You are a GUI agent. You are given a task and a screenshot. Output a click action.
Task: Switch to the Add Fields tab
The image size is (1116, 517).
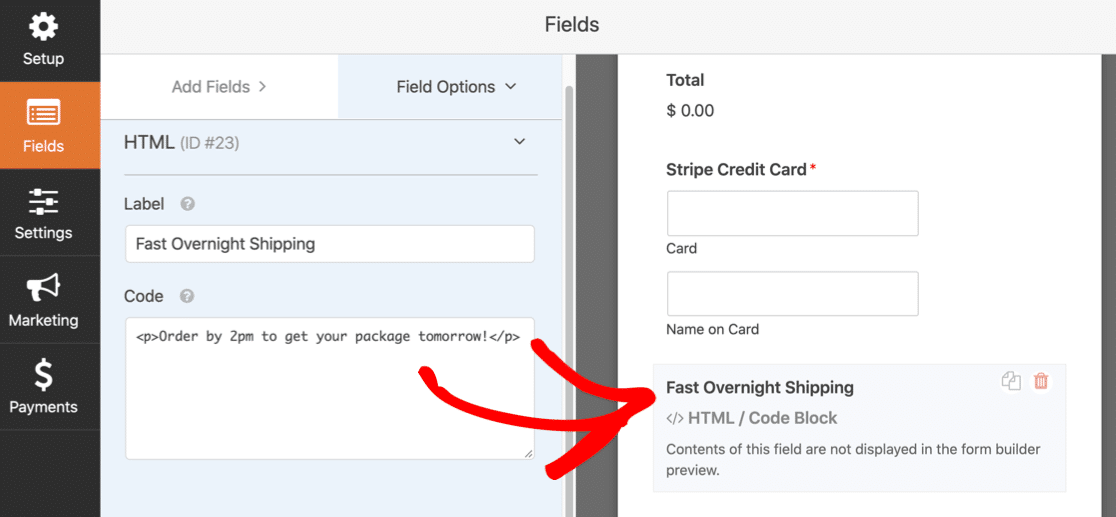(x=219, y=87)
